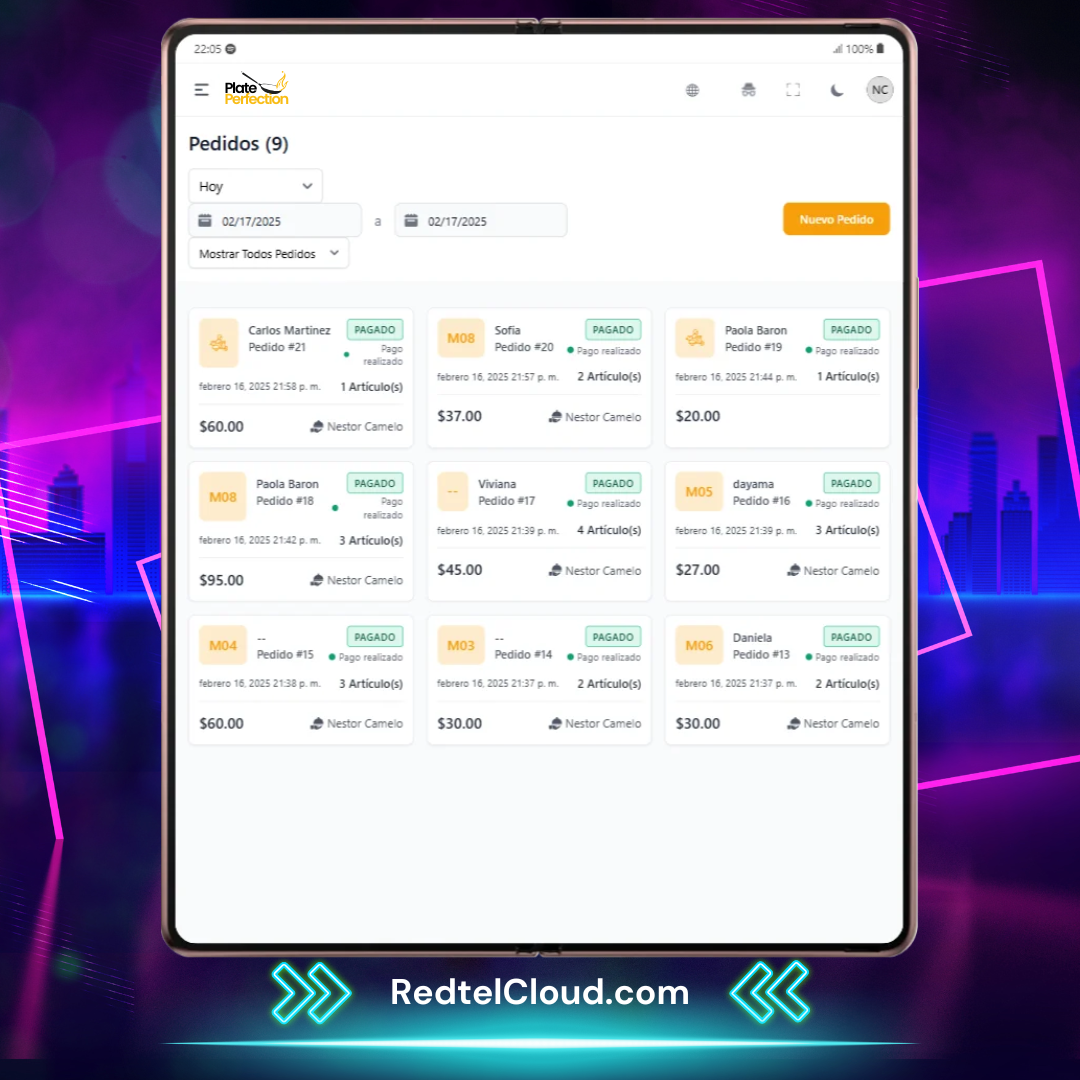
Task: Click the M03 table badge on Pedido #14
Action: tap(461, 646)
